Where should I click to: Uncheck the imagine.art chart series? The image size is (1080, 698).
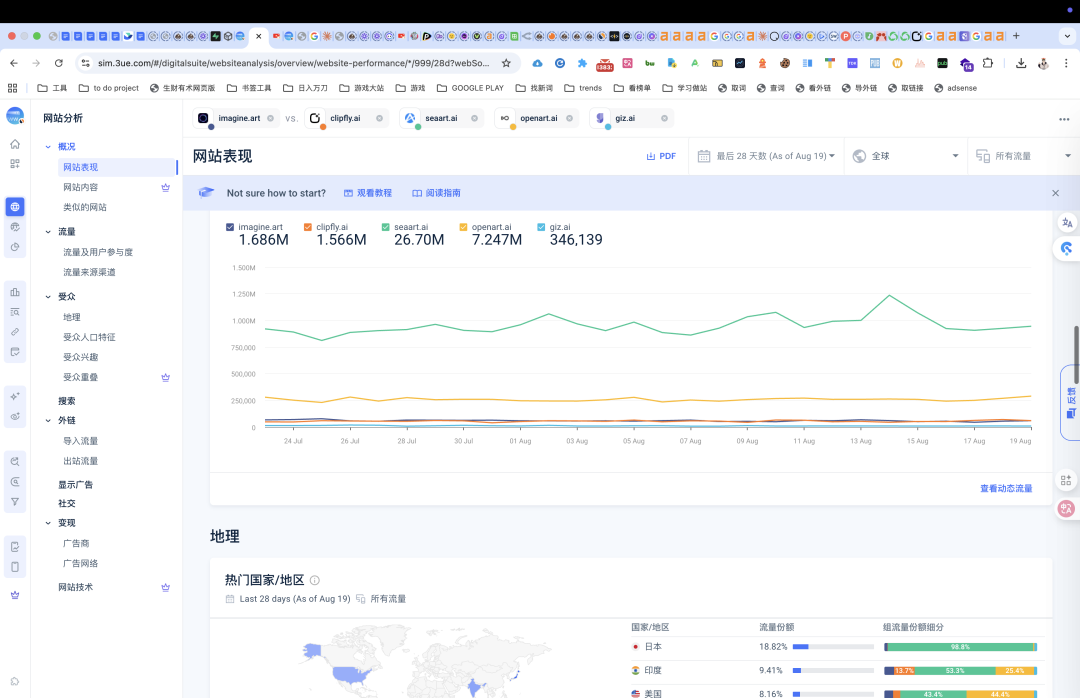tap(230, 227)
